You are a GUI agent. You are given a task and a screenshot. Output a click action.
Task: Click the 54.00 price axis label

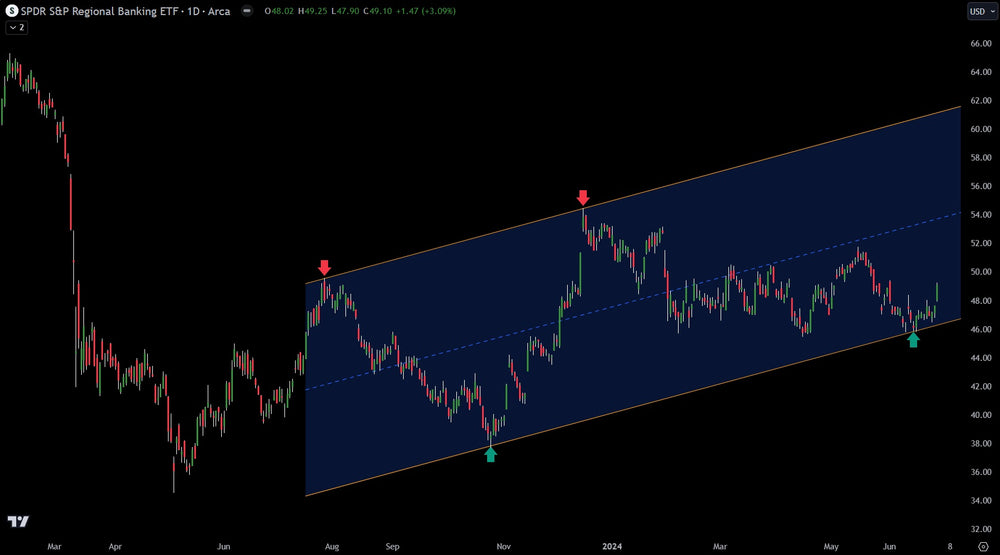(981, 215)
